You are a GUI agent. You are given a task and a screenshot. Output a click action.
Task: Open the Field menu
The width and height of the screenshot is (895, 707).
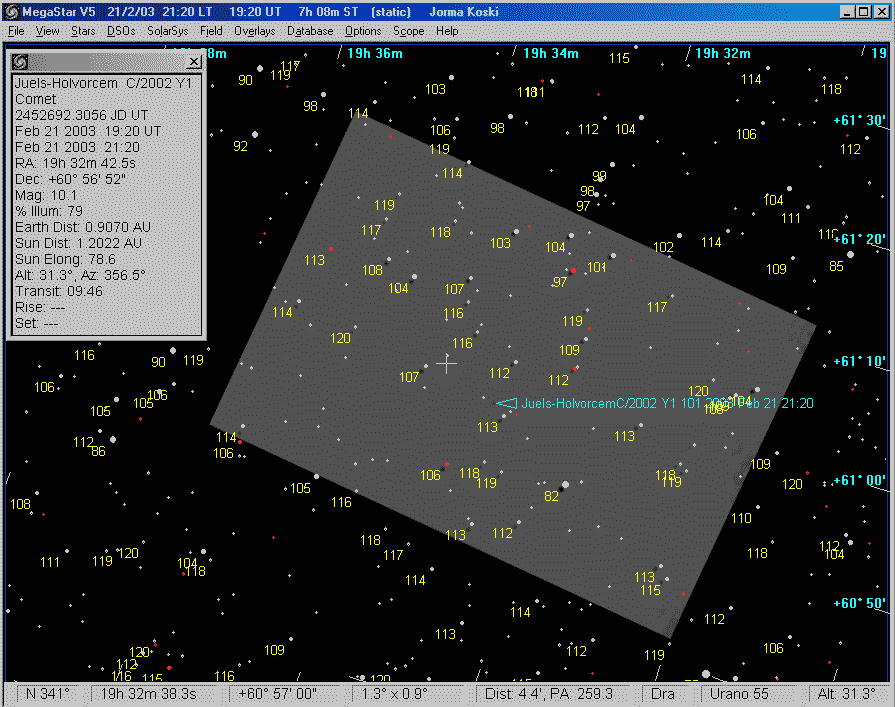click(x=210, y=31)
